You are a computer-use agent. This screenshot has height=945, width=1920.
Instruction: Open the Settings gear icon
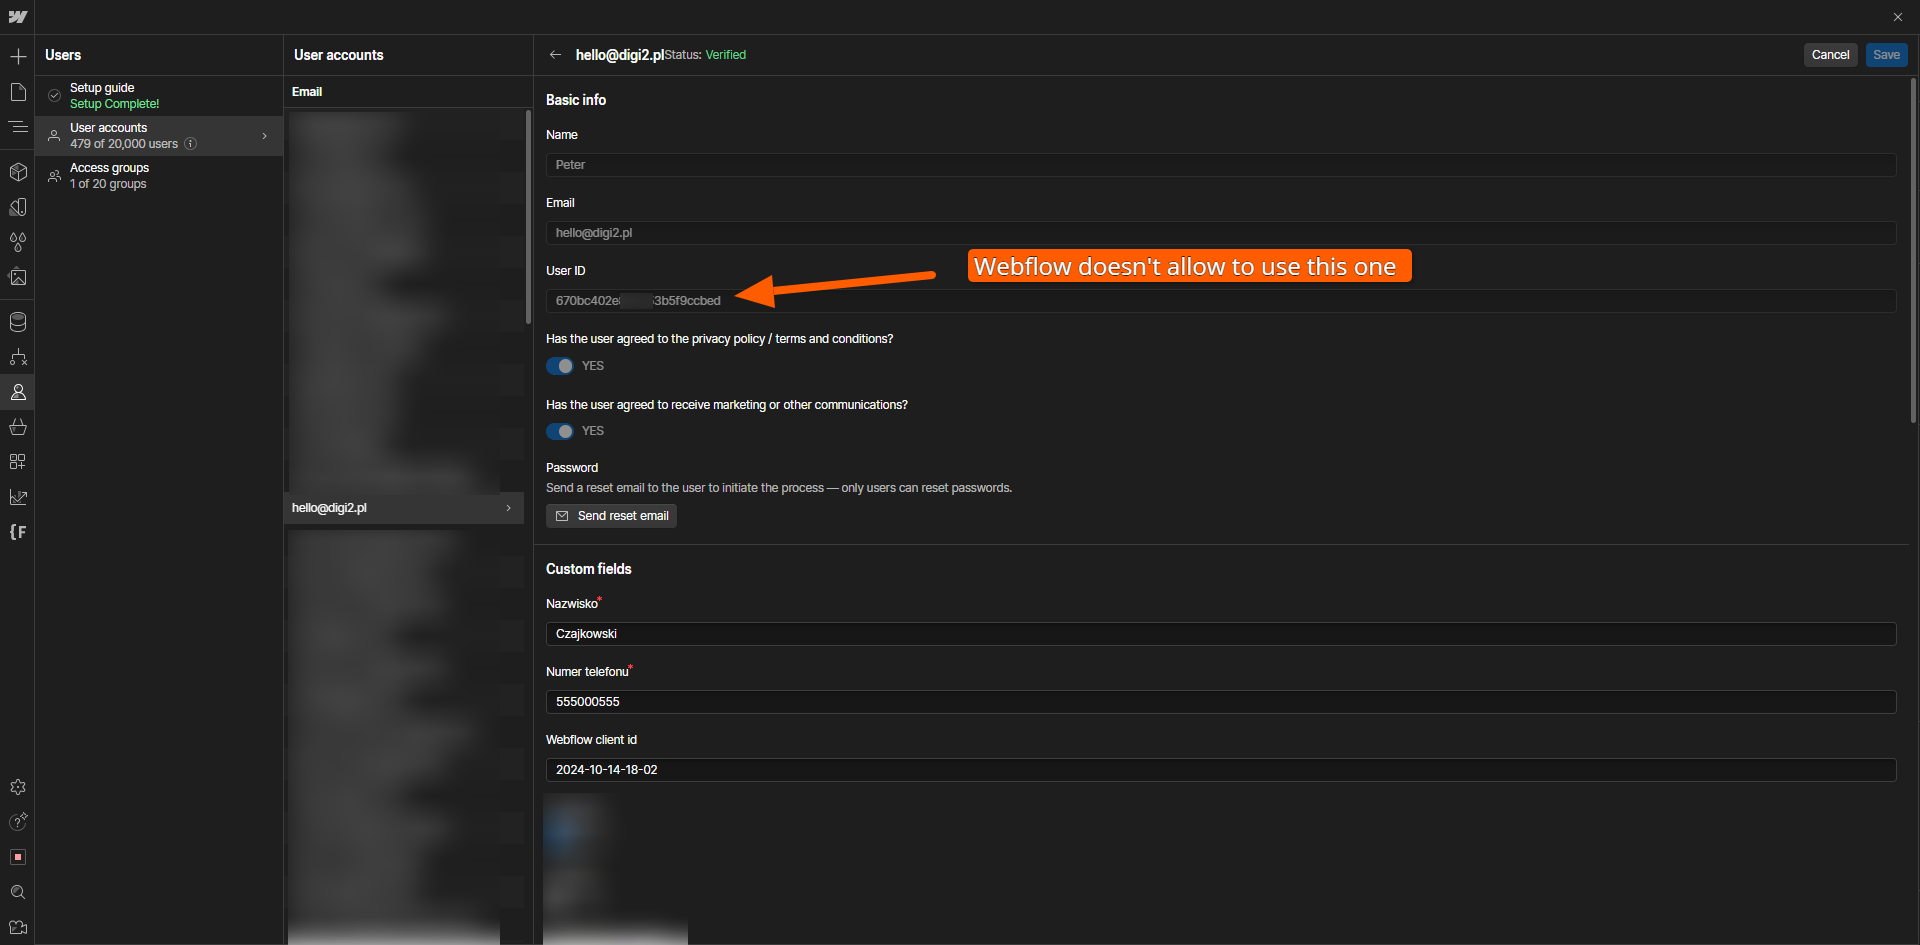pos(18,787)
